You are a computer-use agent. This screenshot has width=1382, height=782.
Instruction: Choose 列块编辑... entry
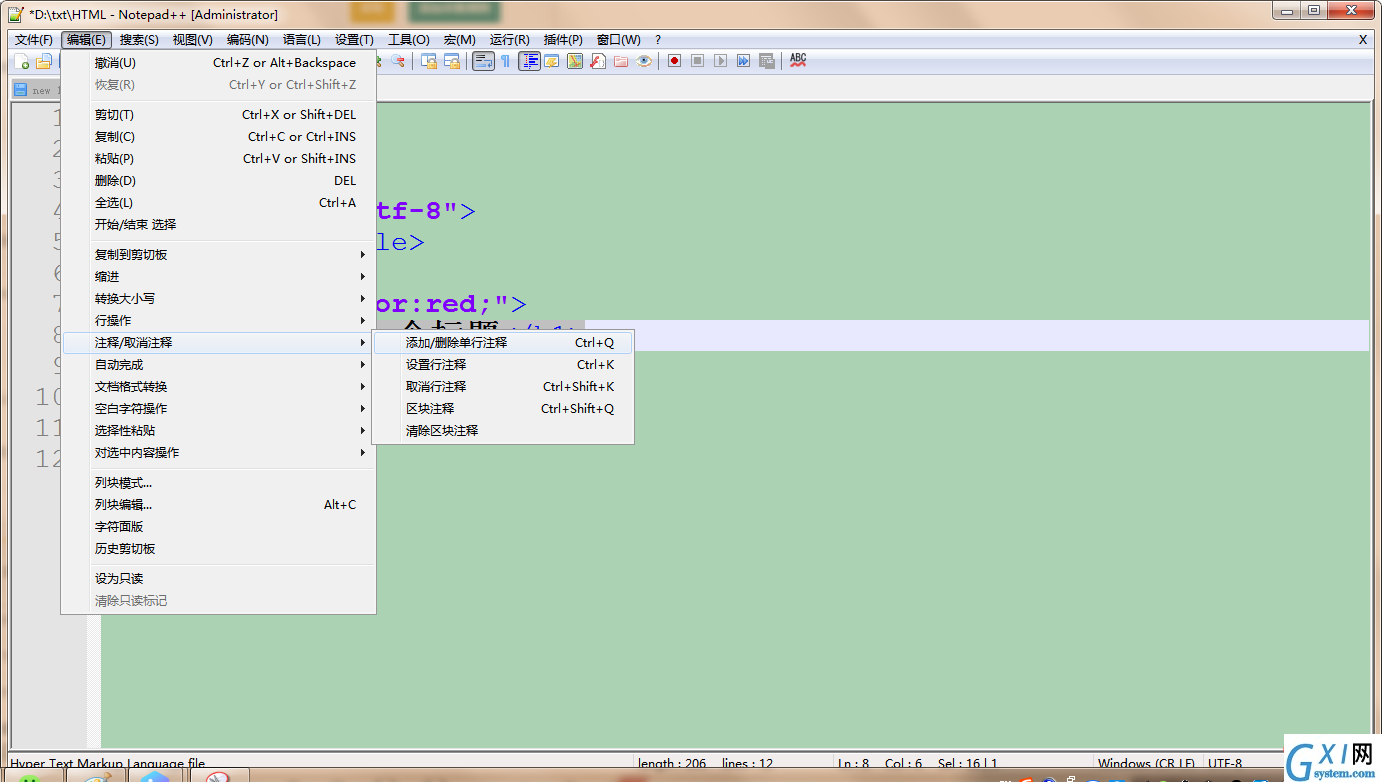[218, 504]
